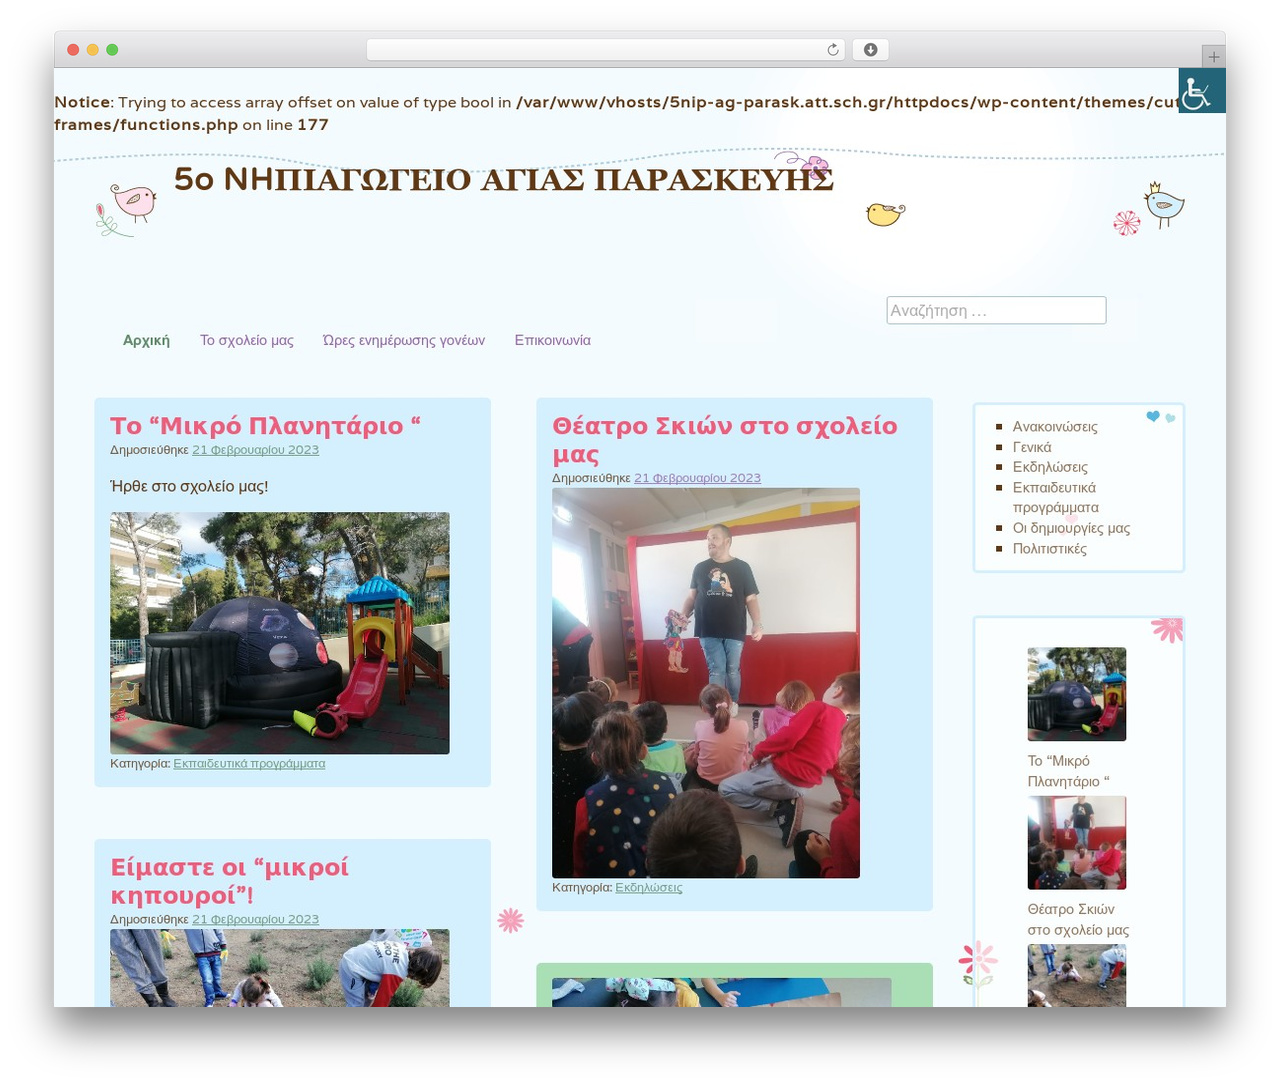Open category link Εκδηλώσεις below theatre photo
1280x1084 pixels.
[648, 887]
